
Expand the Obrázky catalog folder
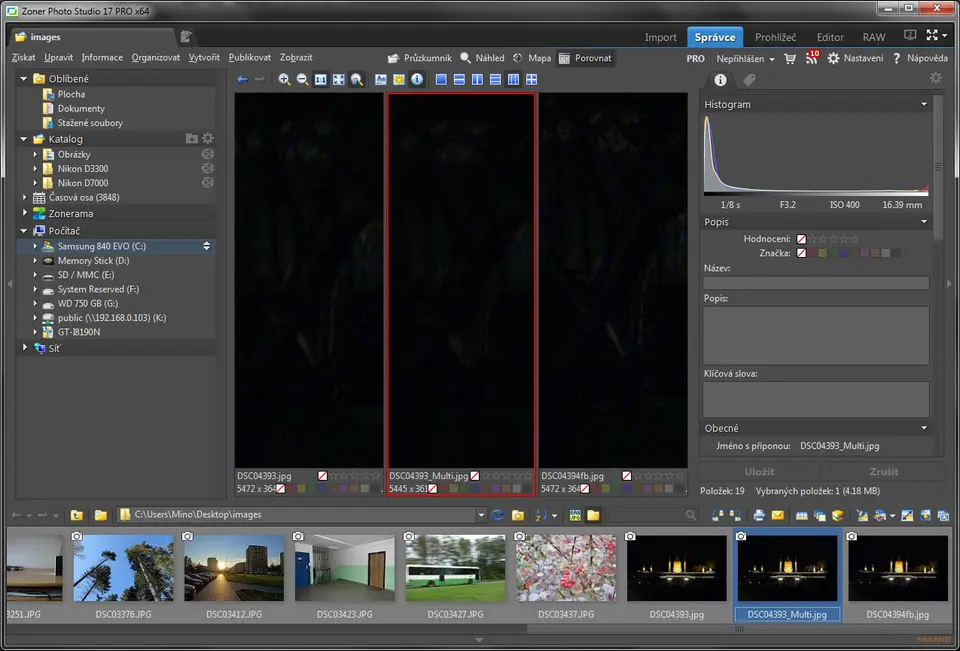35,155
